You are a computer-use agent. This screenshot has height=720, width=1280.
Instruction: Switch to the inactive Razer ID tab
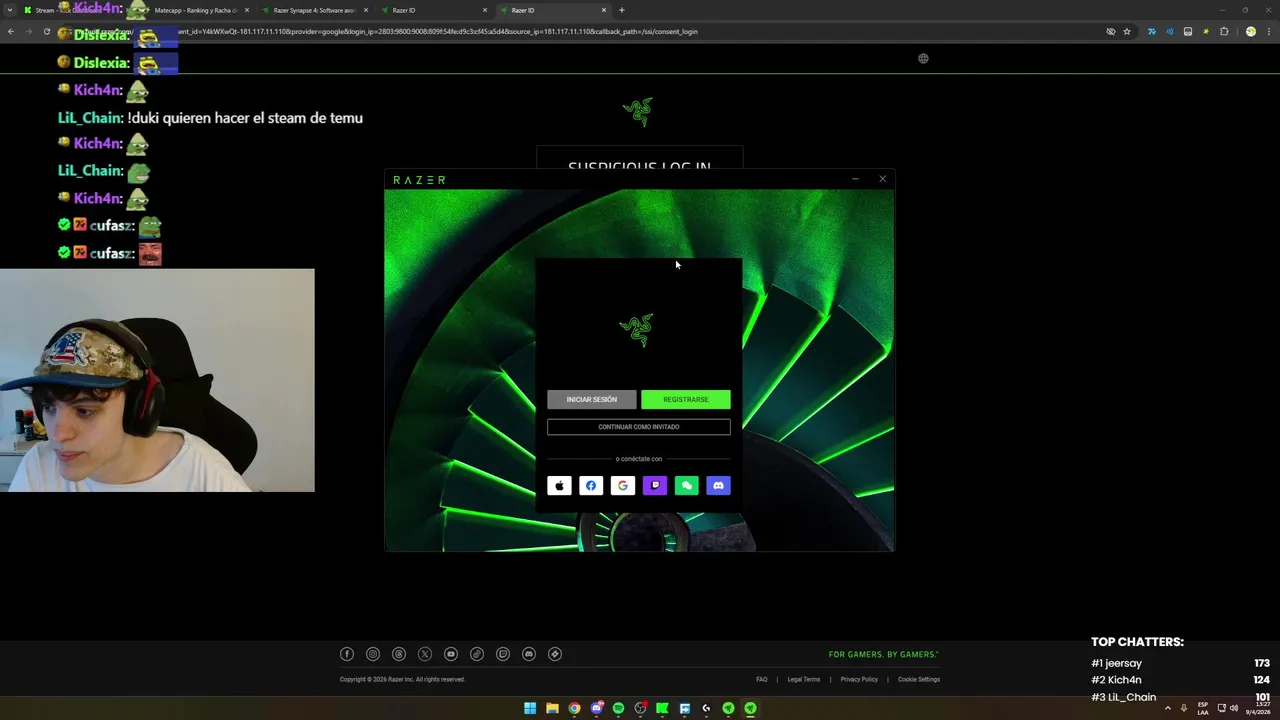point(433,10)
